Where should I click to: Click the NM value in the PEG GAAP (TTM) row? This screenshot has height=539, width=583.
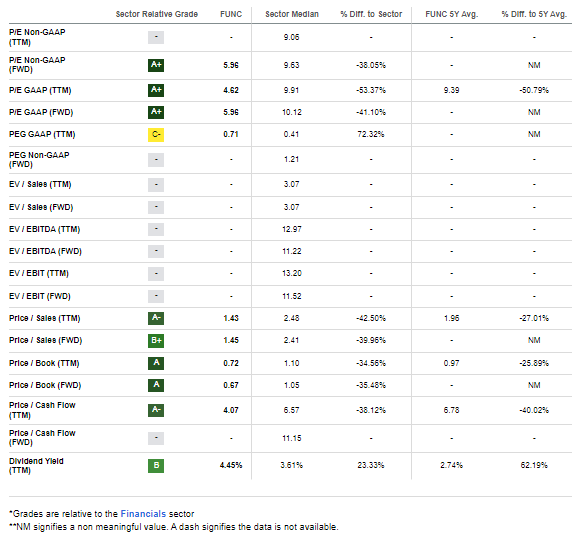point(534,134)
